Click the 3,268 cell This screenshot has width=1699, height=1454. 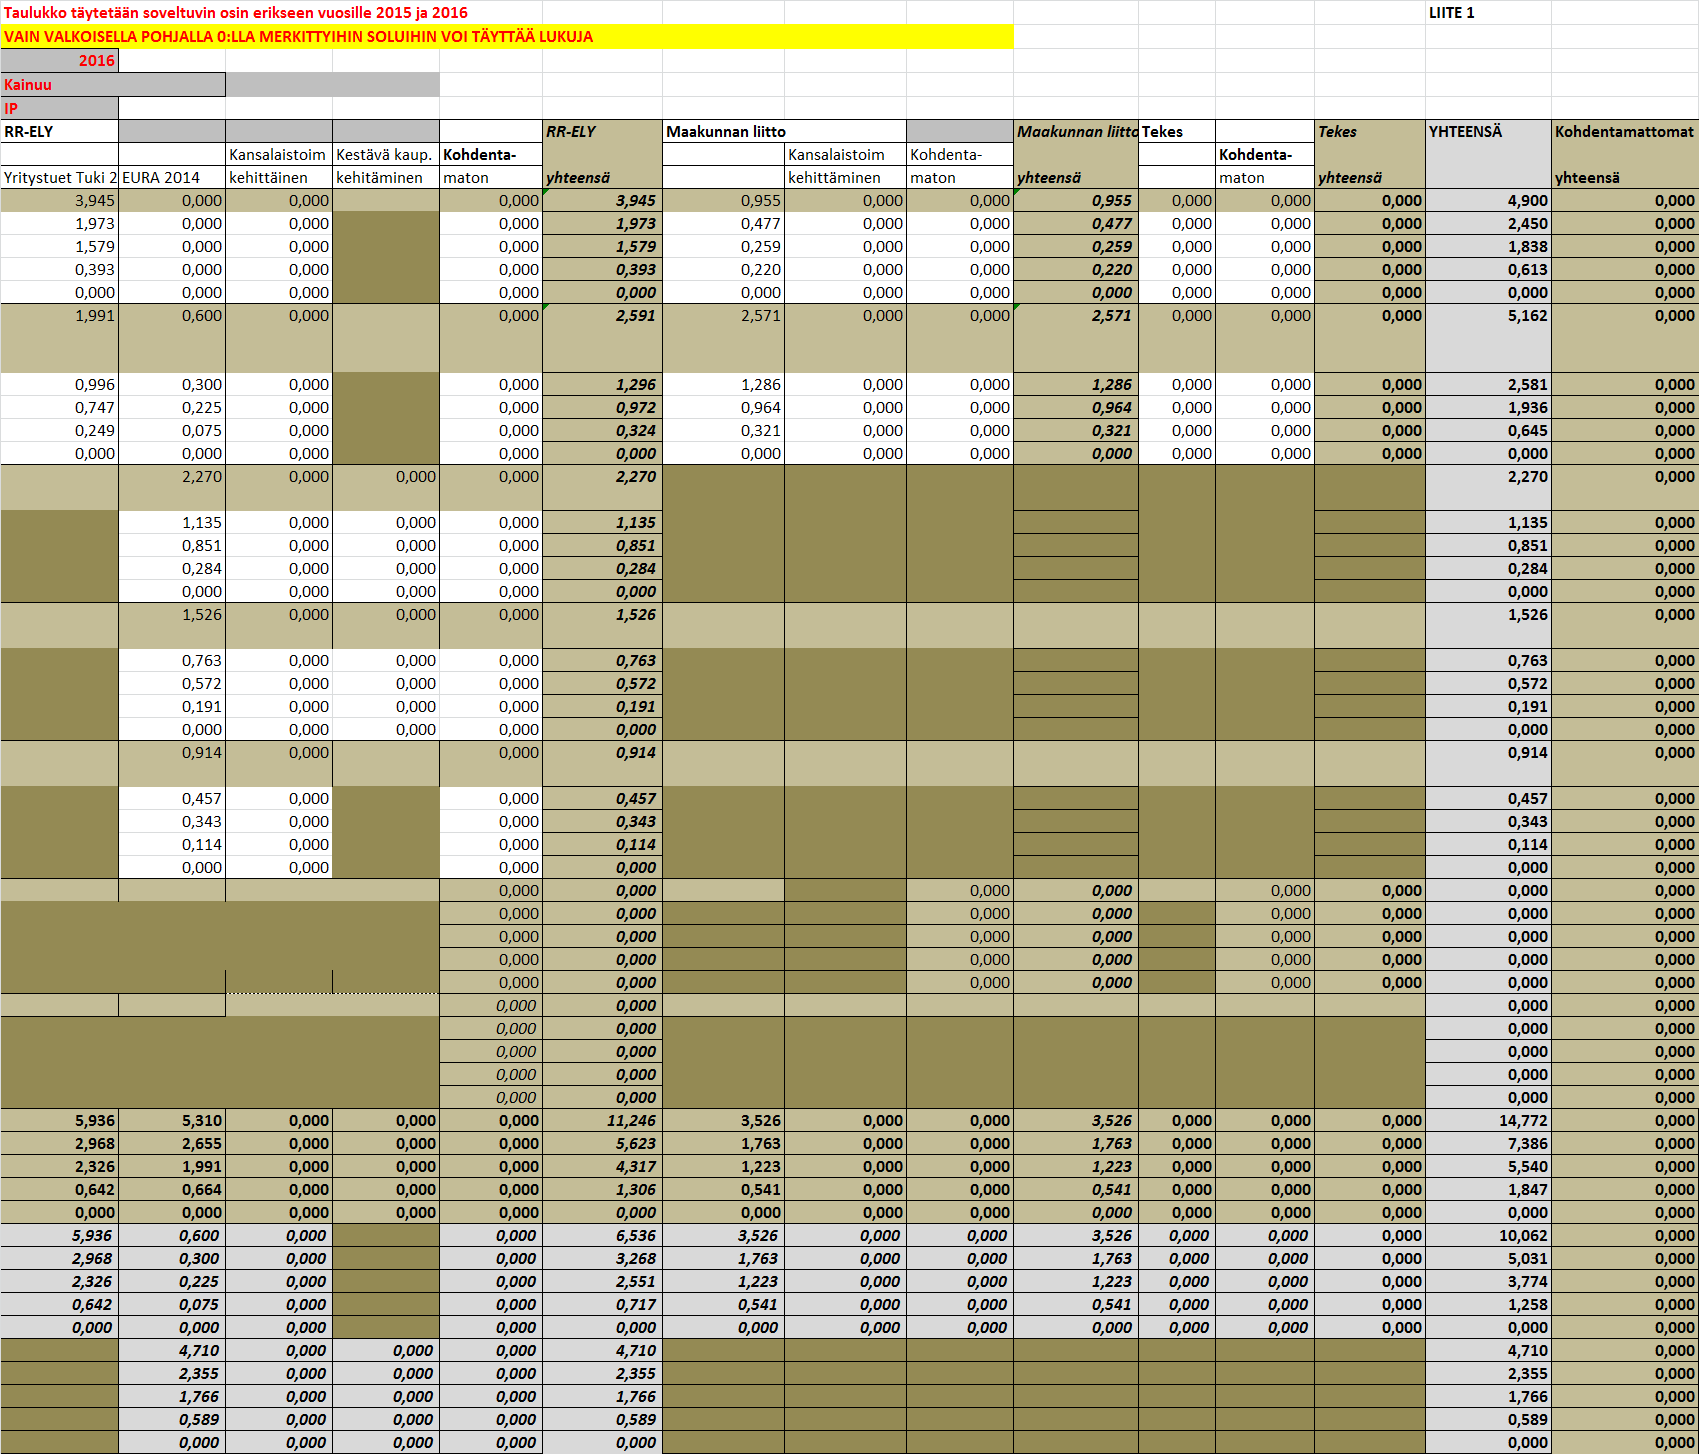(x=602, y=1258)
